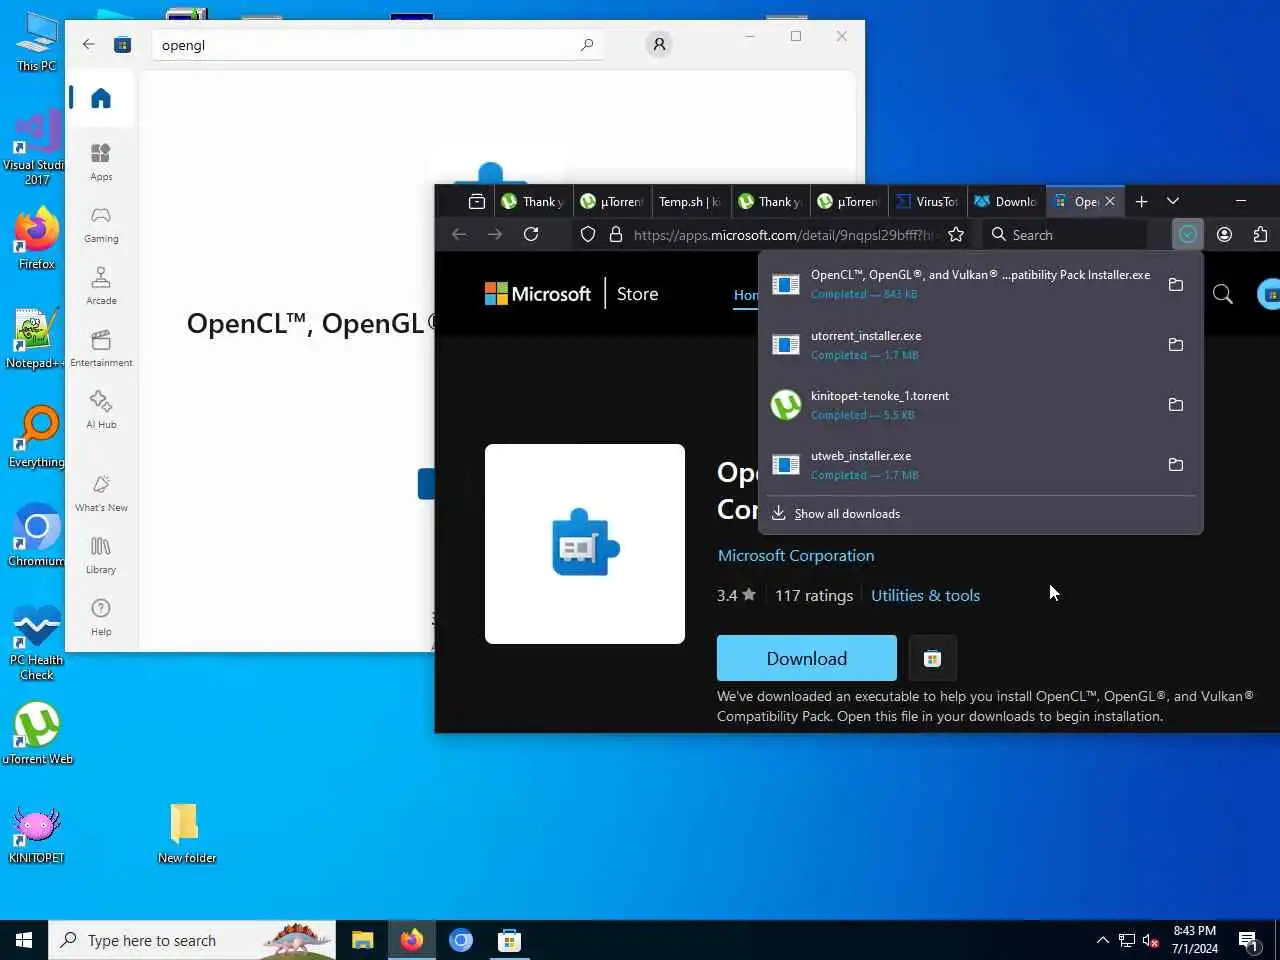Show kinitopet-tenoke_1.torrent in folder
Viewport: 1280px width, 960px height.
(x=1176, y=404)
